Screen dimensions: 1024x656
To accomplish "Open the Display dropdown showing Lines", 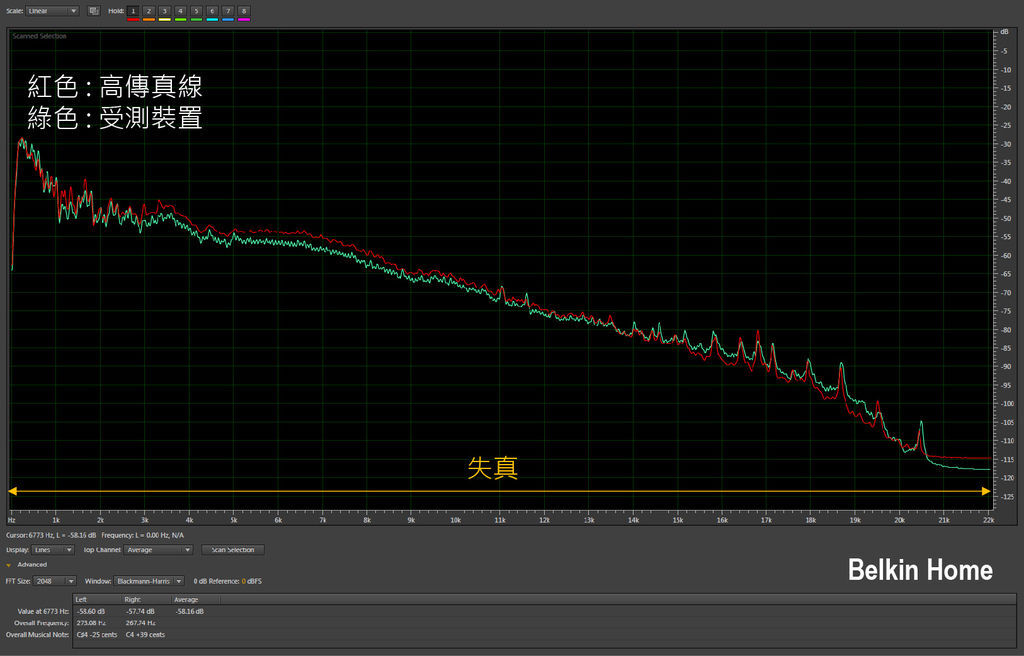I will click(53, 550).
